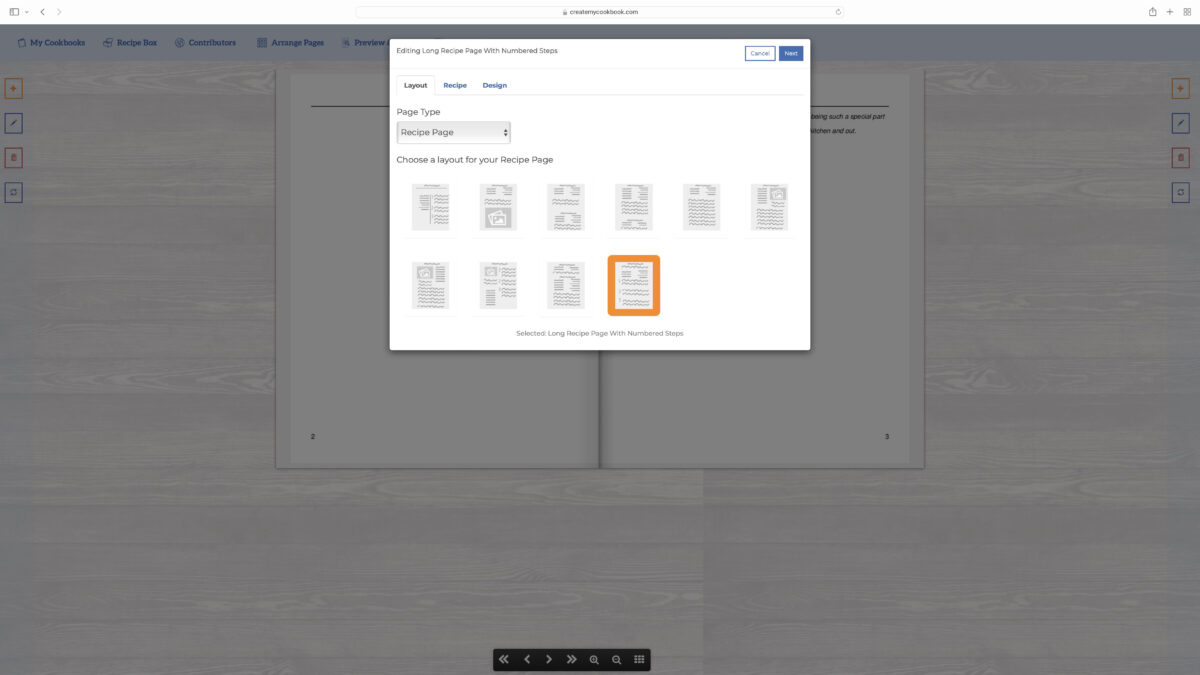Switch to the Recipe tab
The image size is (1200, 675).
click(x=455, y=85)
